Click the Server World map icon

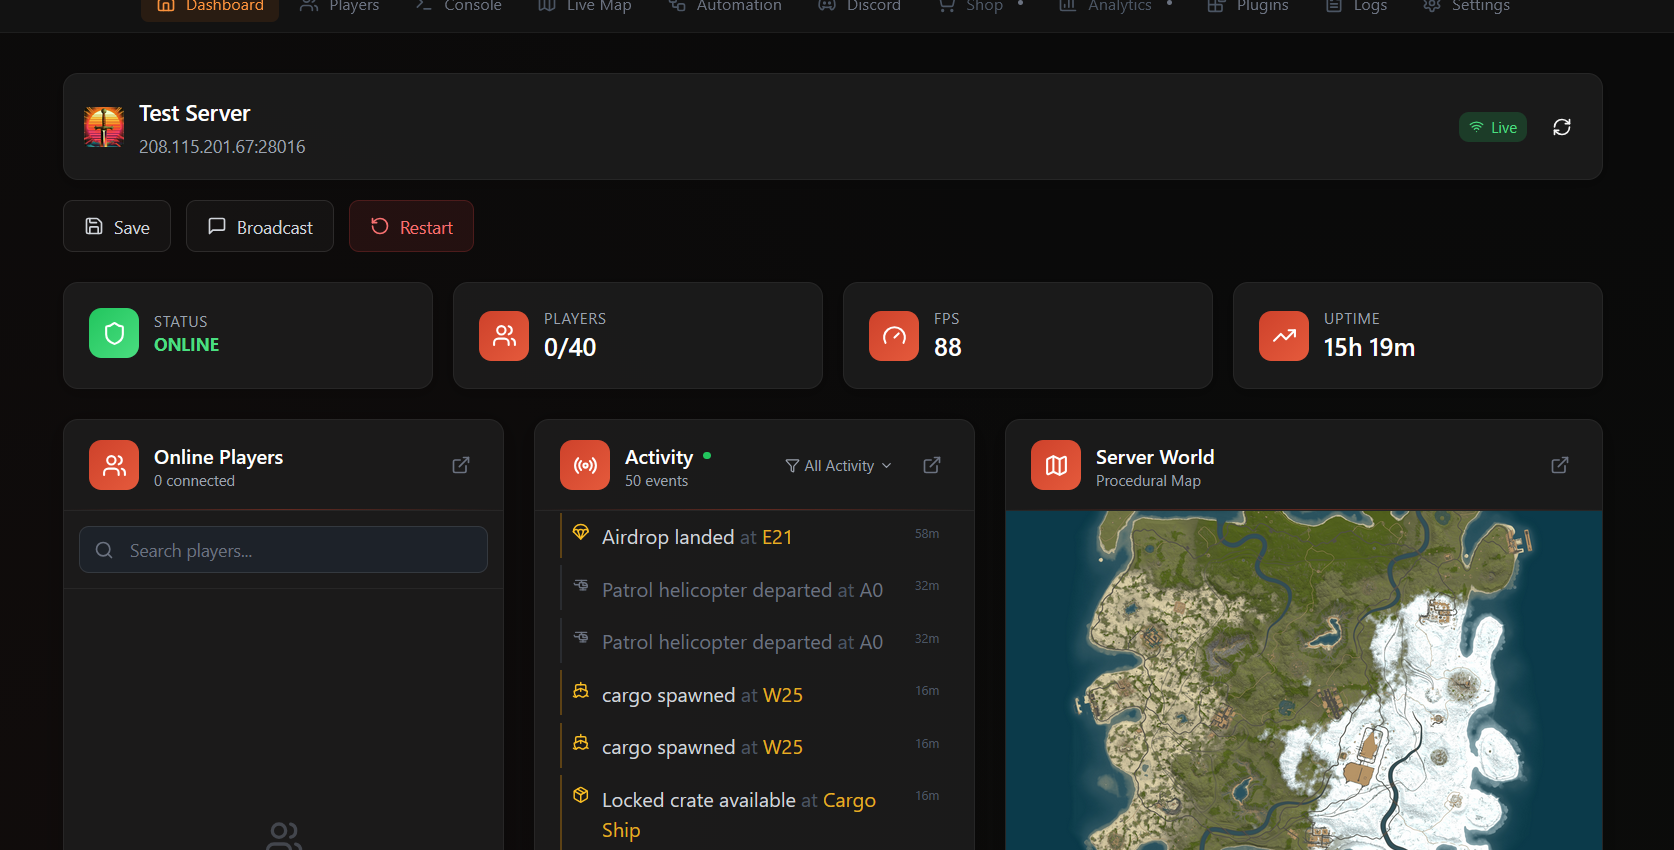click(x=1056, y=465)
